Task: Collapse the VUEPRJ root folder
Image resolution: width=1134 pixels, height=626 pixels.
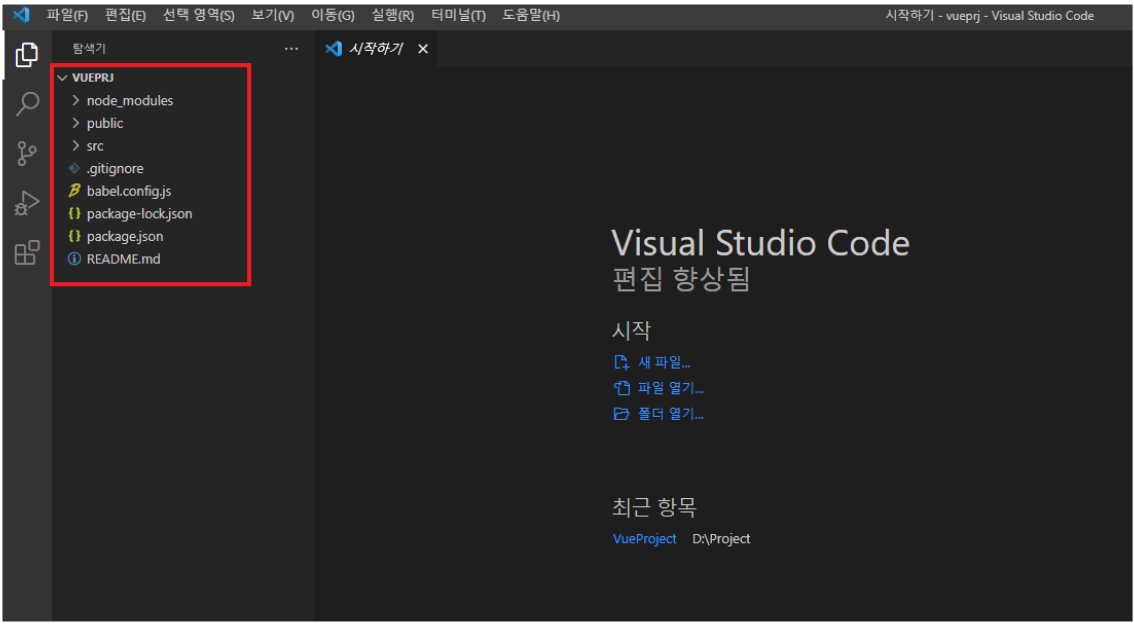Action: (x=62, y=77)
